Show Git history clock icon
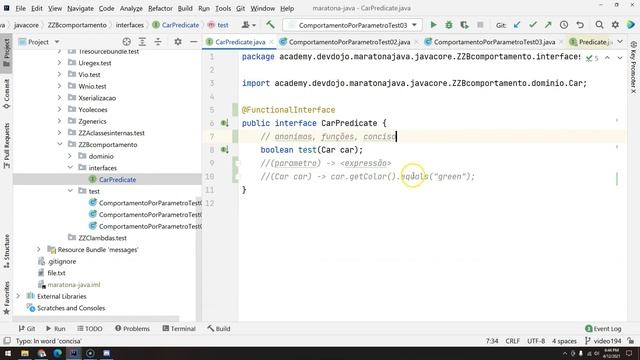The height and width of the screenshot is (360, 640). [x=564, y=25]
